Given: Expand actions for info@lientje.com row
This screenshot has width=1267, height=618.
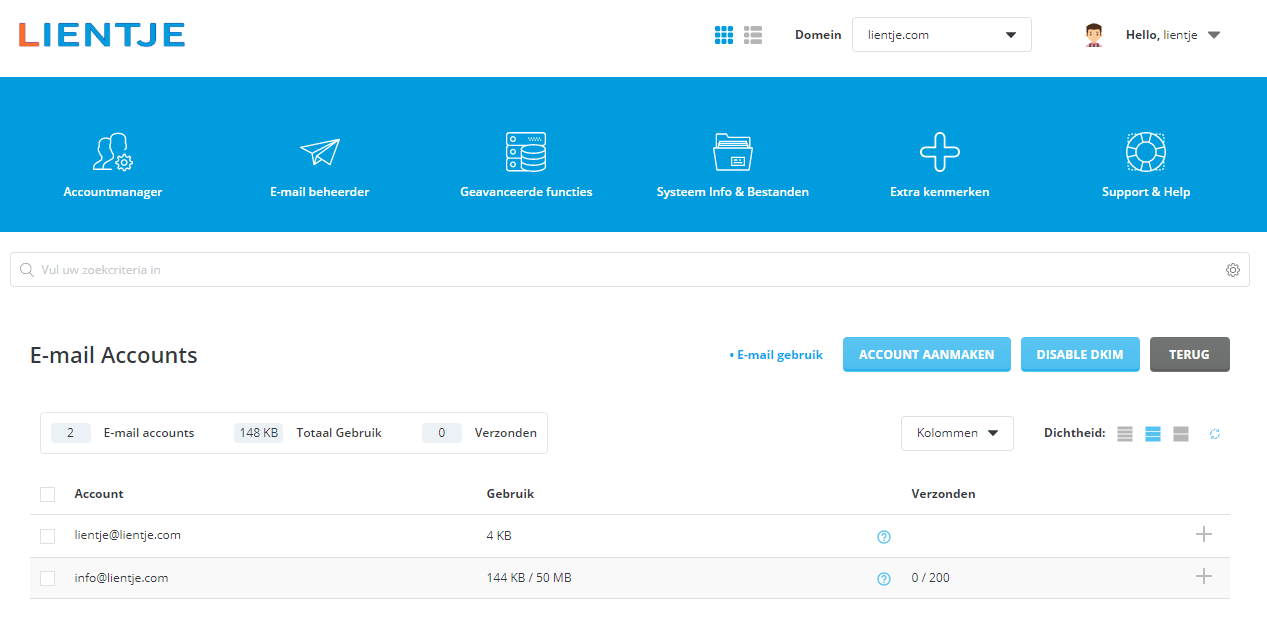Looking at the screenshot, I should coord(1204,576).
